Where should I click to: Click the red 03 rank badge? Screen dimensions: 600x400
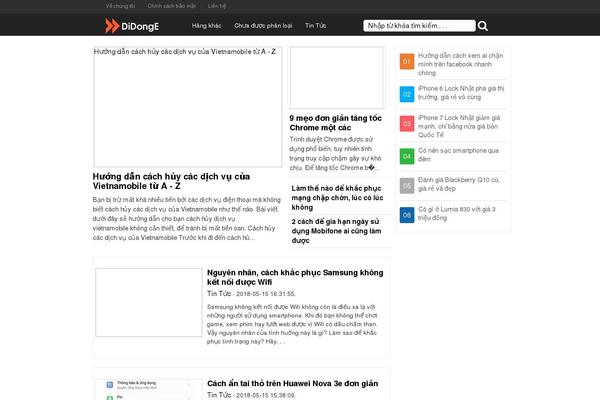[x=407, y=124]
